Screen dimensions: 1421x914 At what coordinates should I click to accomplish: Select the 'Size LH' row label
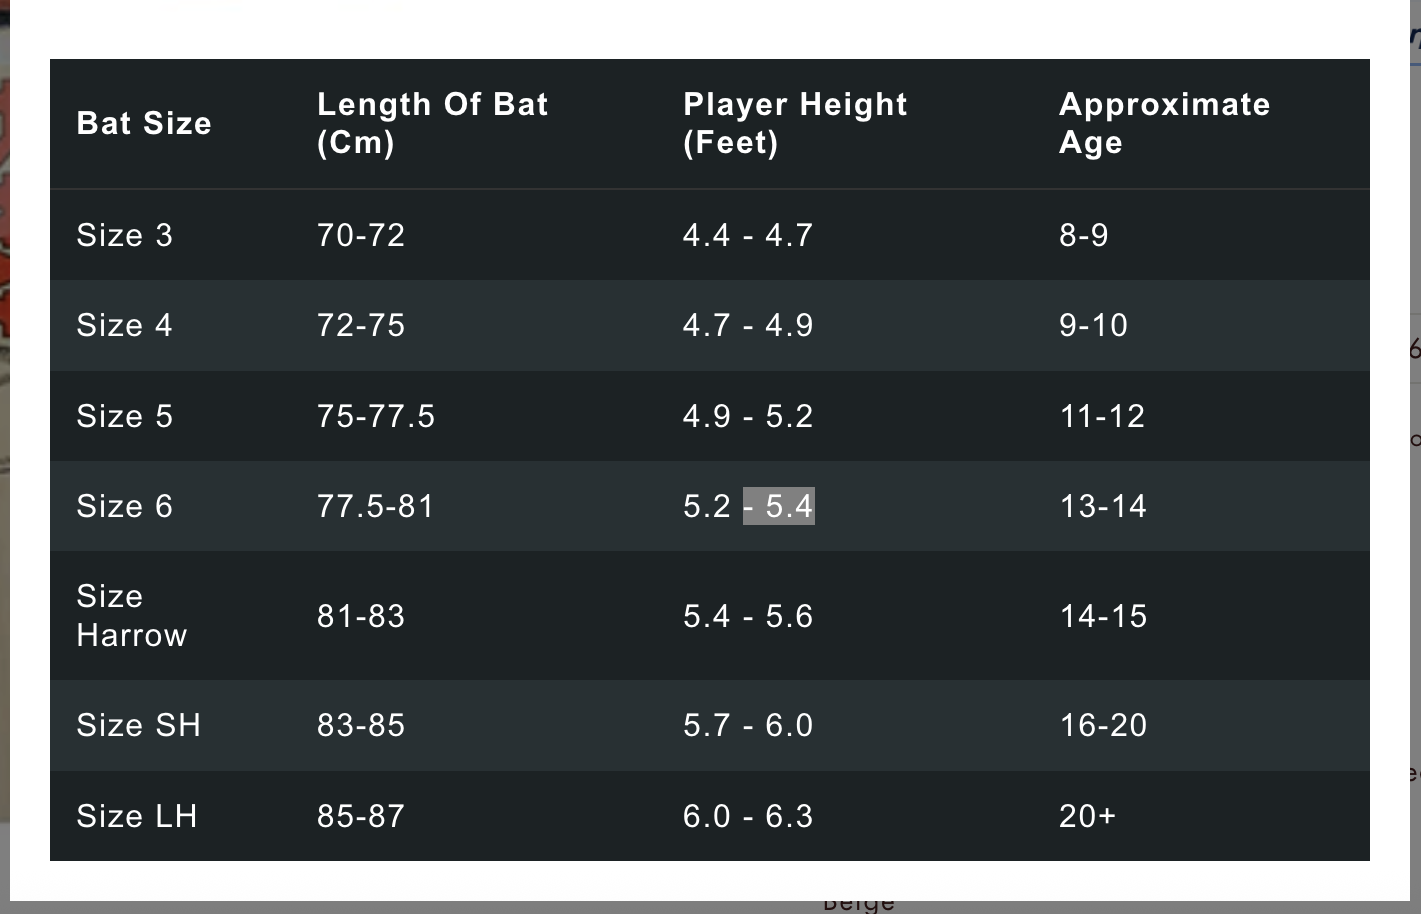[137, 816]
